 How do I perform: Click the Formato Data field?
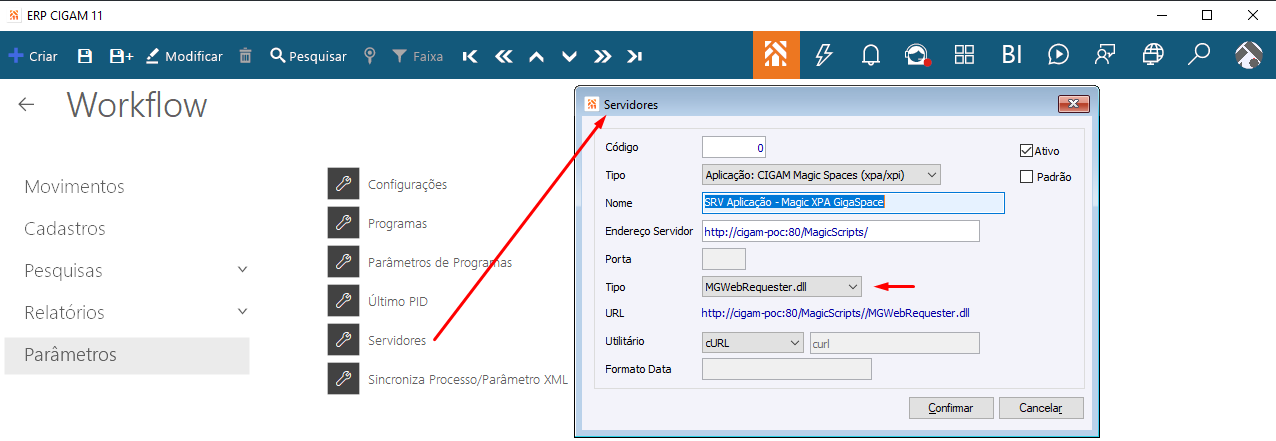coord(787,369)
